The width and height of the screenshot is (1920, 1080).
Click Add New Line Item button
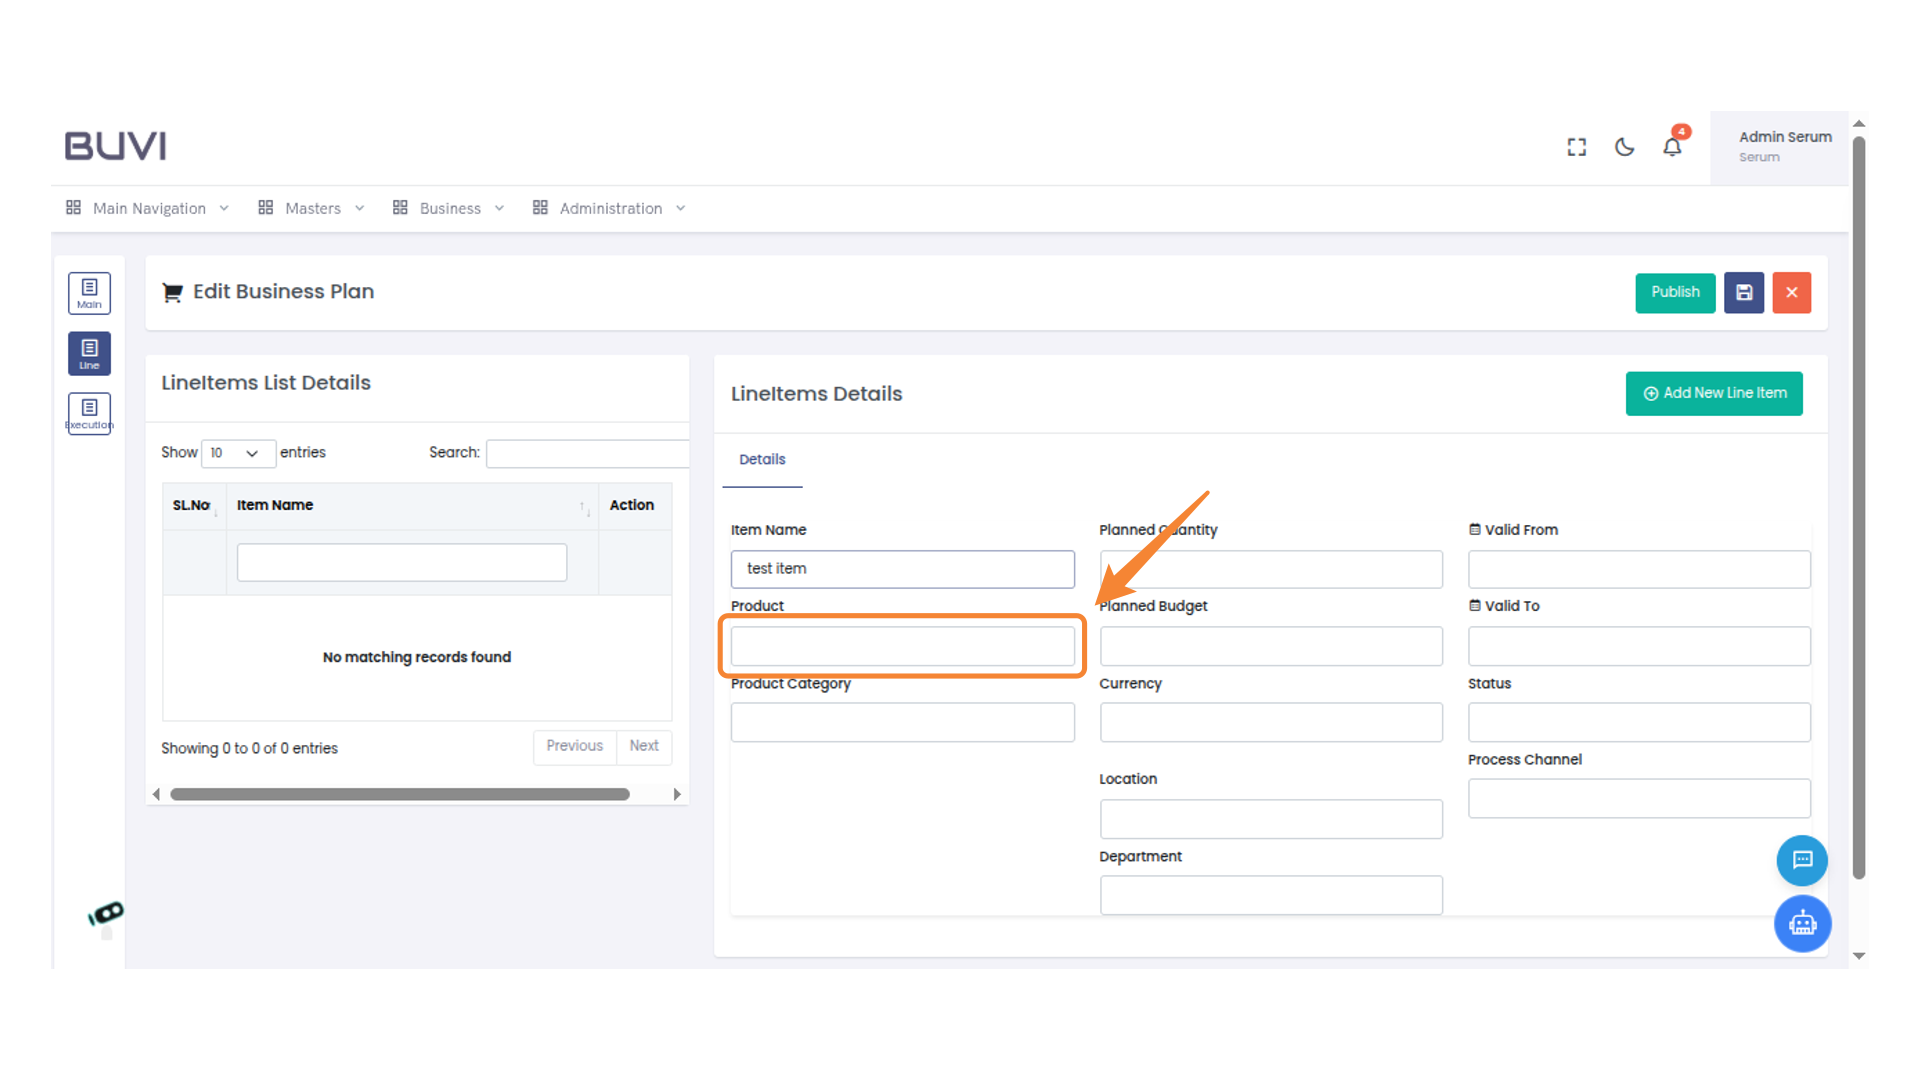click(x=1714, y=393)
